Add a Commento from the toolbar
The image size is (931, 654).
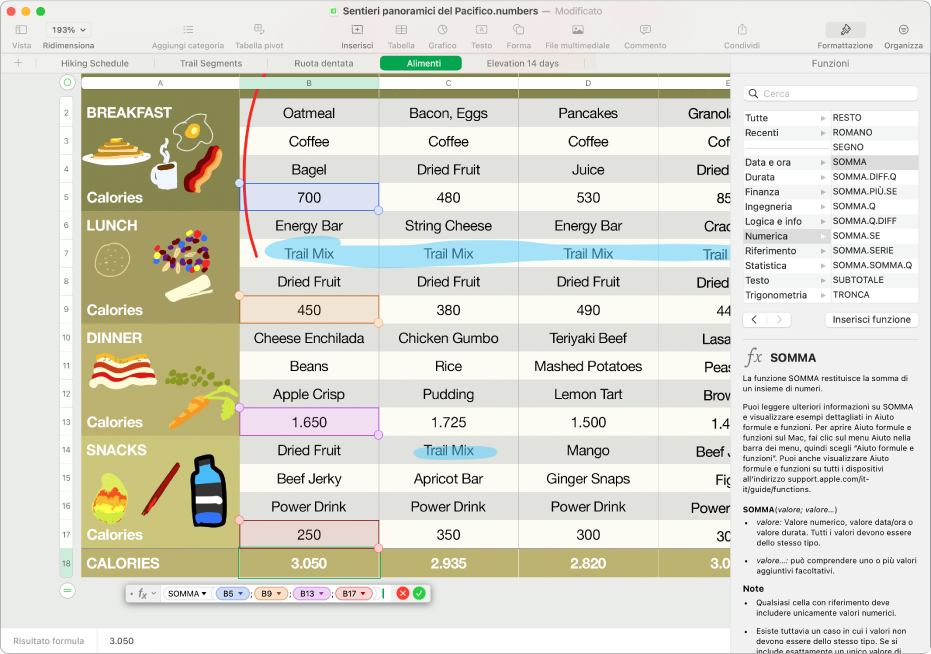645,30
